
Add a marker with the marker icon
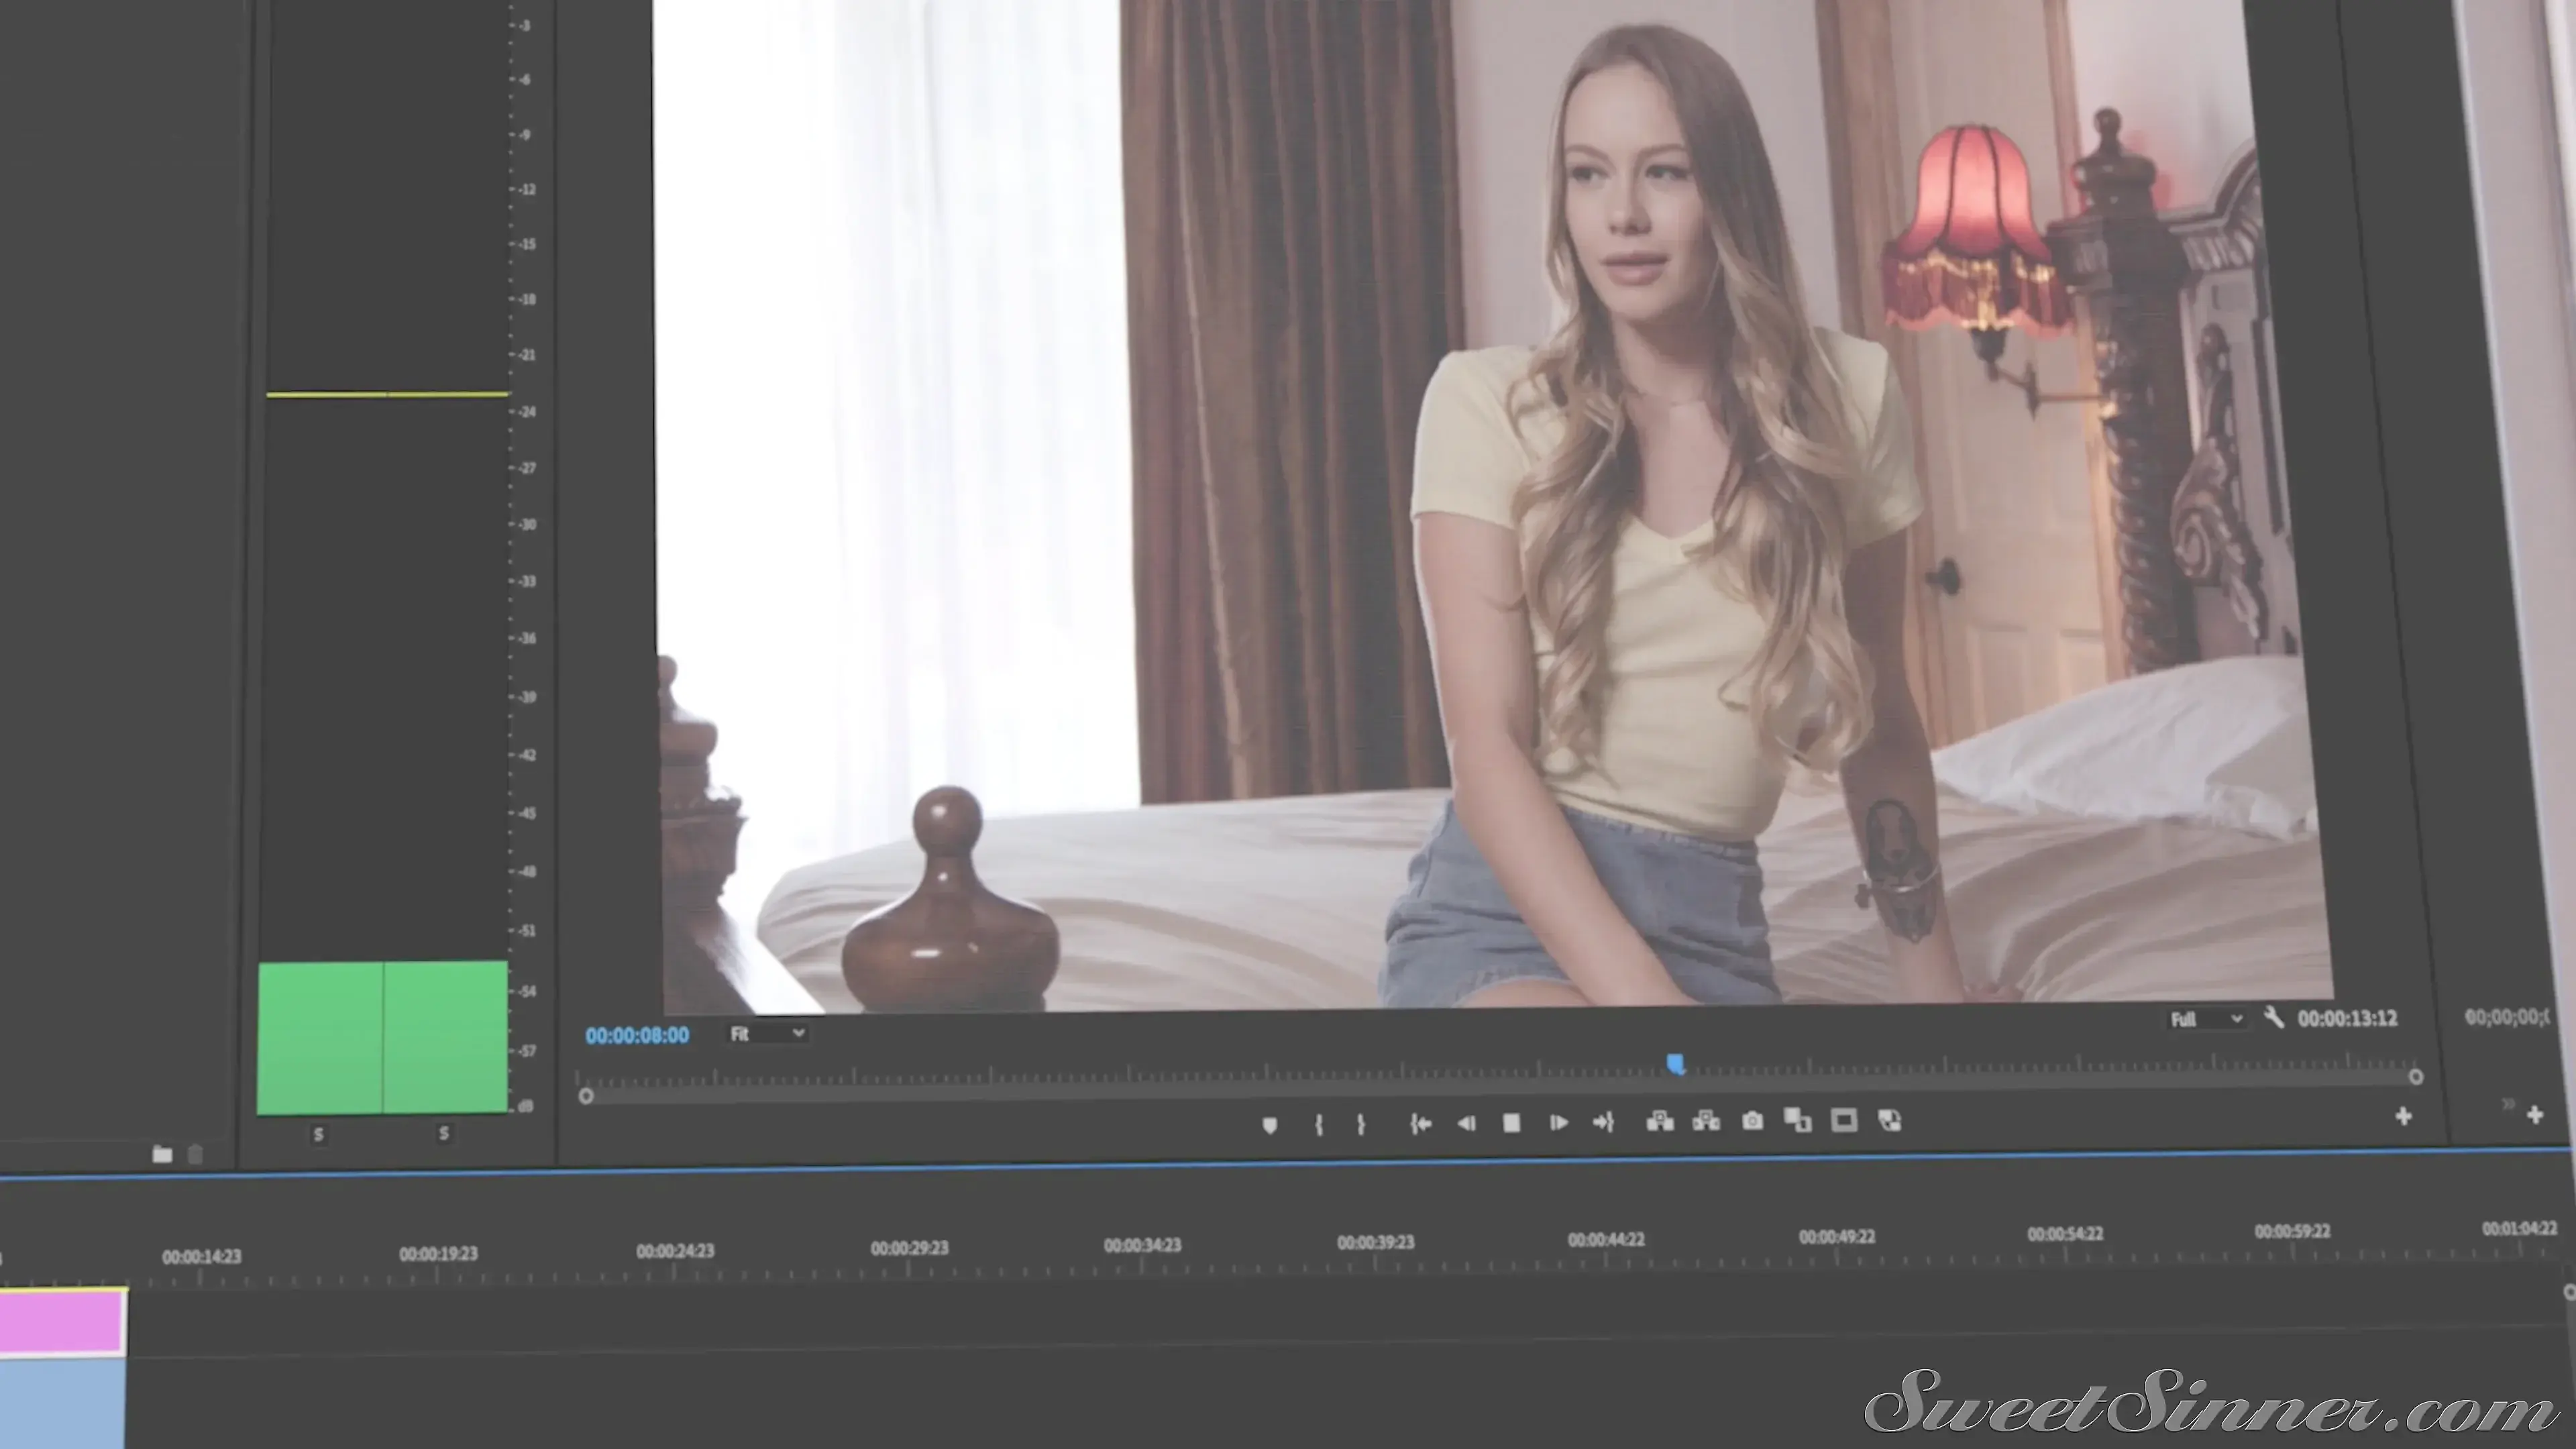[1270, 1125]
